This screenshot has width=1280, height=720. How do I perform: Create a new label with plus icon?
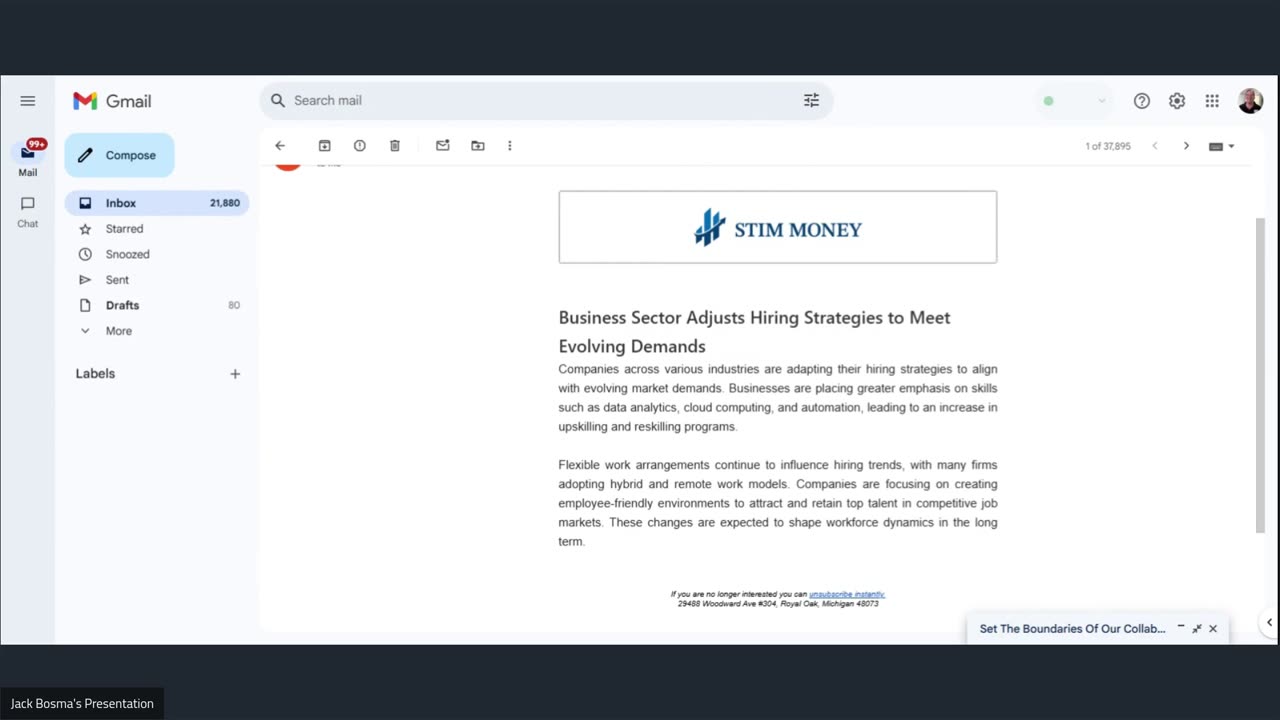pos(235,374)
